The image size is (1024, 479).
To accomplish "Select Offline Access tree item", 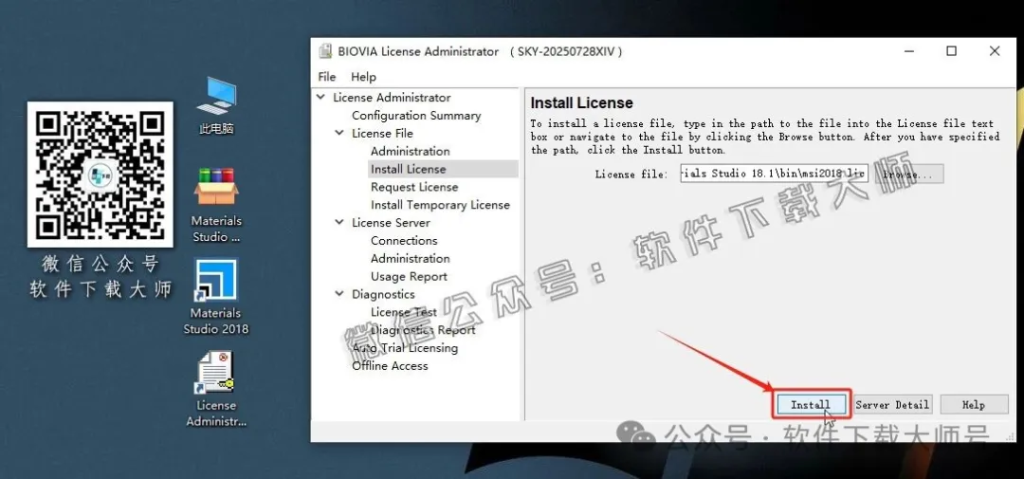I will tap(390, 366).
